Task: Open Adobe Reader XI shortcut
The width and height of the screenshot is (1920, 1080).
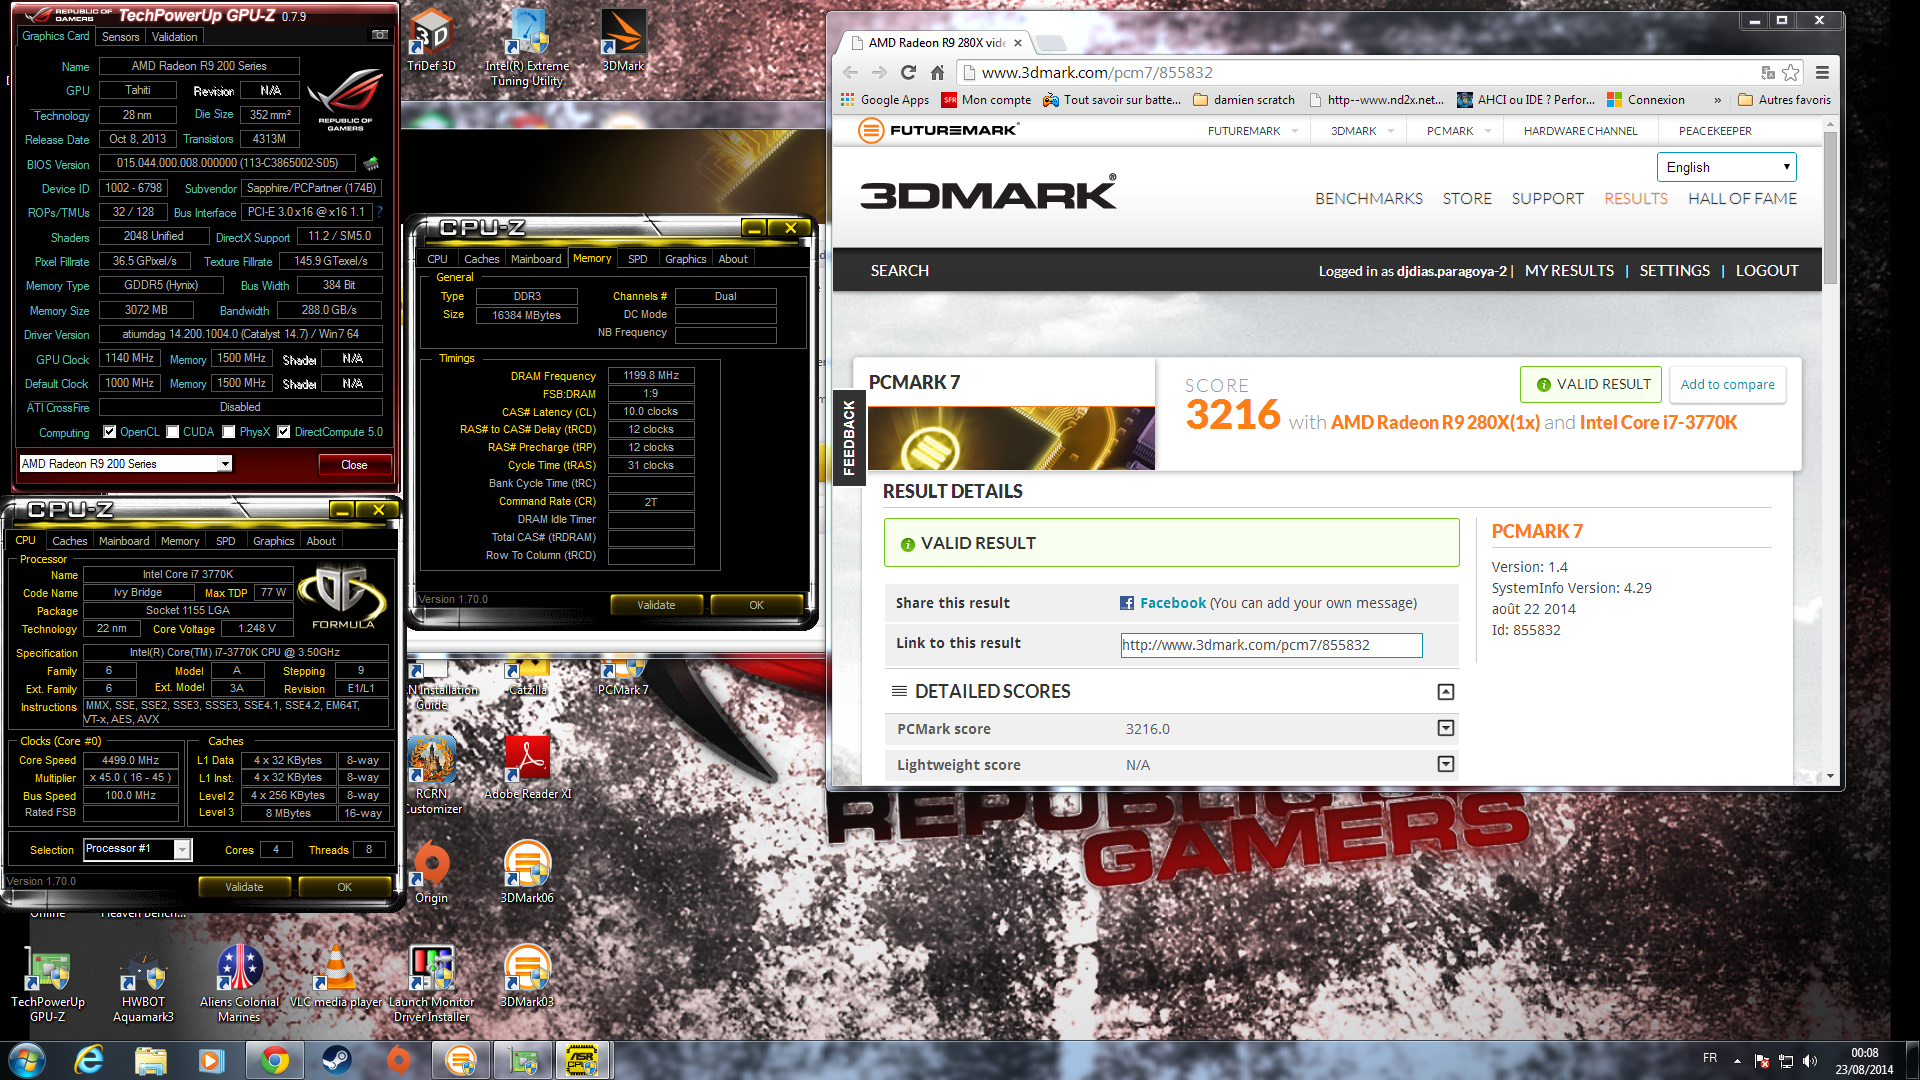Action: point(527,767)
